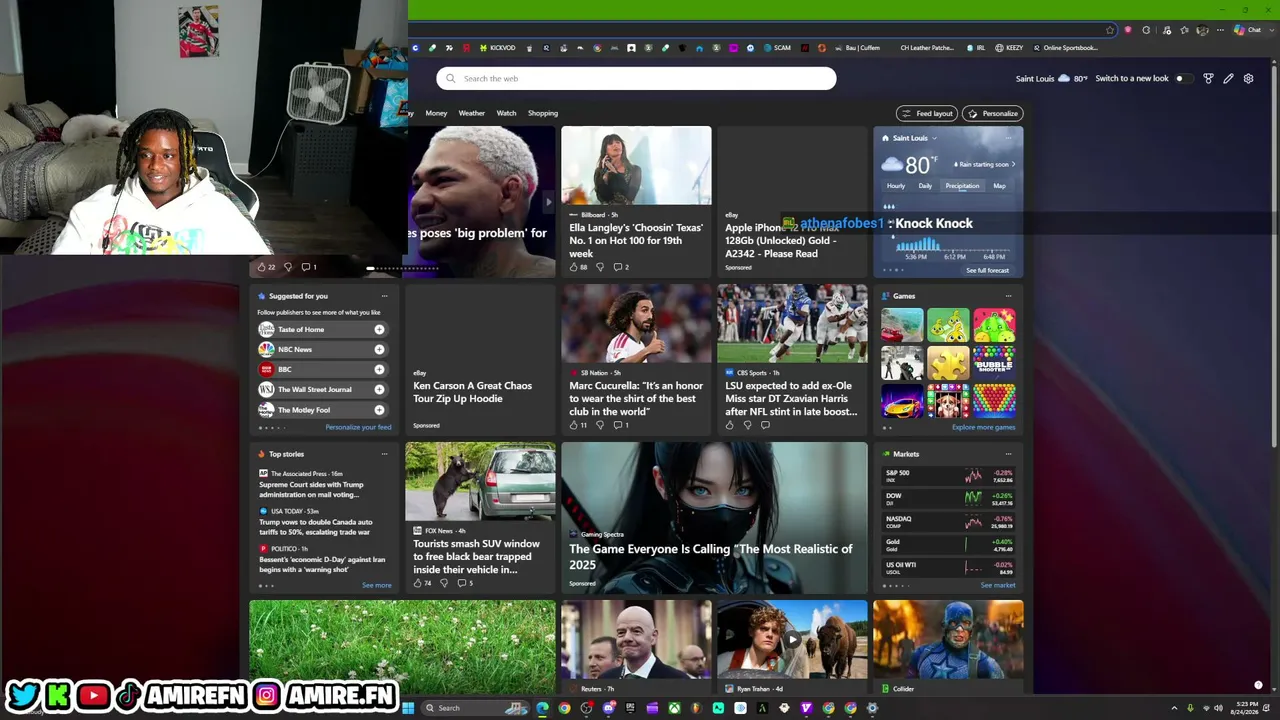Open the KEEZY bookmark
The width and height of the screenshot is (1280, 720).
pyautogui.click(x=1009, y=48)
